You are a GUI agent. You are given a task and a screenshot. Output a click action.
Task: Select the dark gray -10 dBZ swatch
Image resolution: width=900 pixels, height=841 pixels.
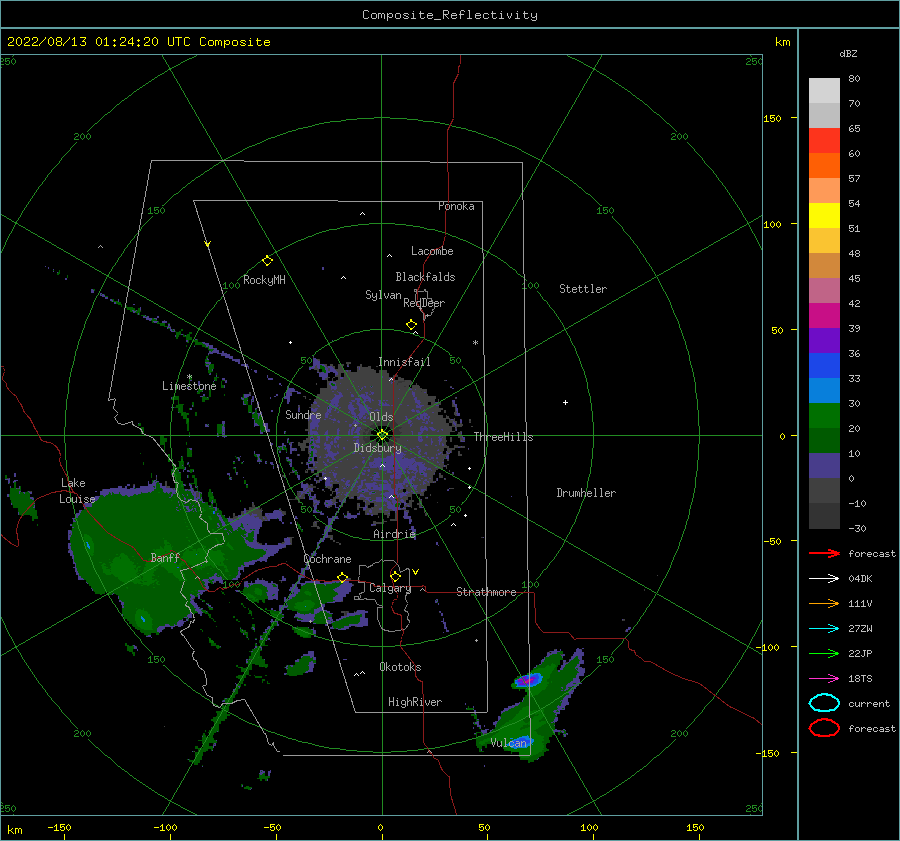click(824, 491)
